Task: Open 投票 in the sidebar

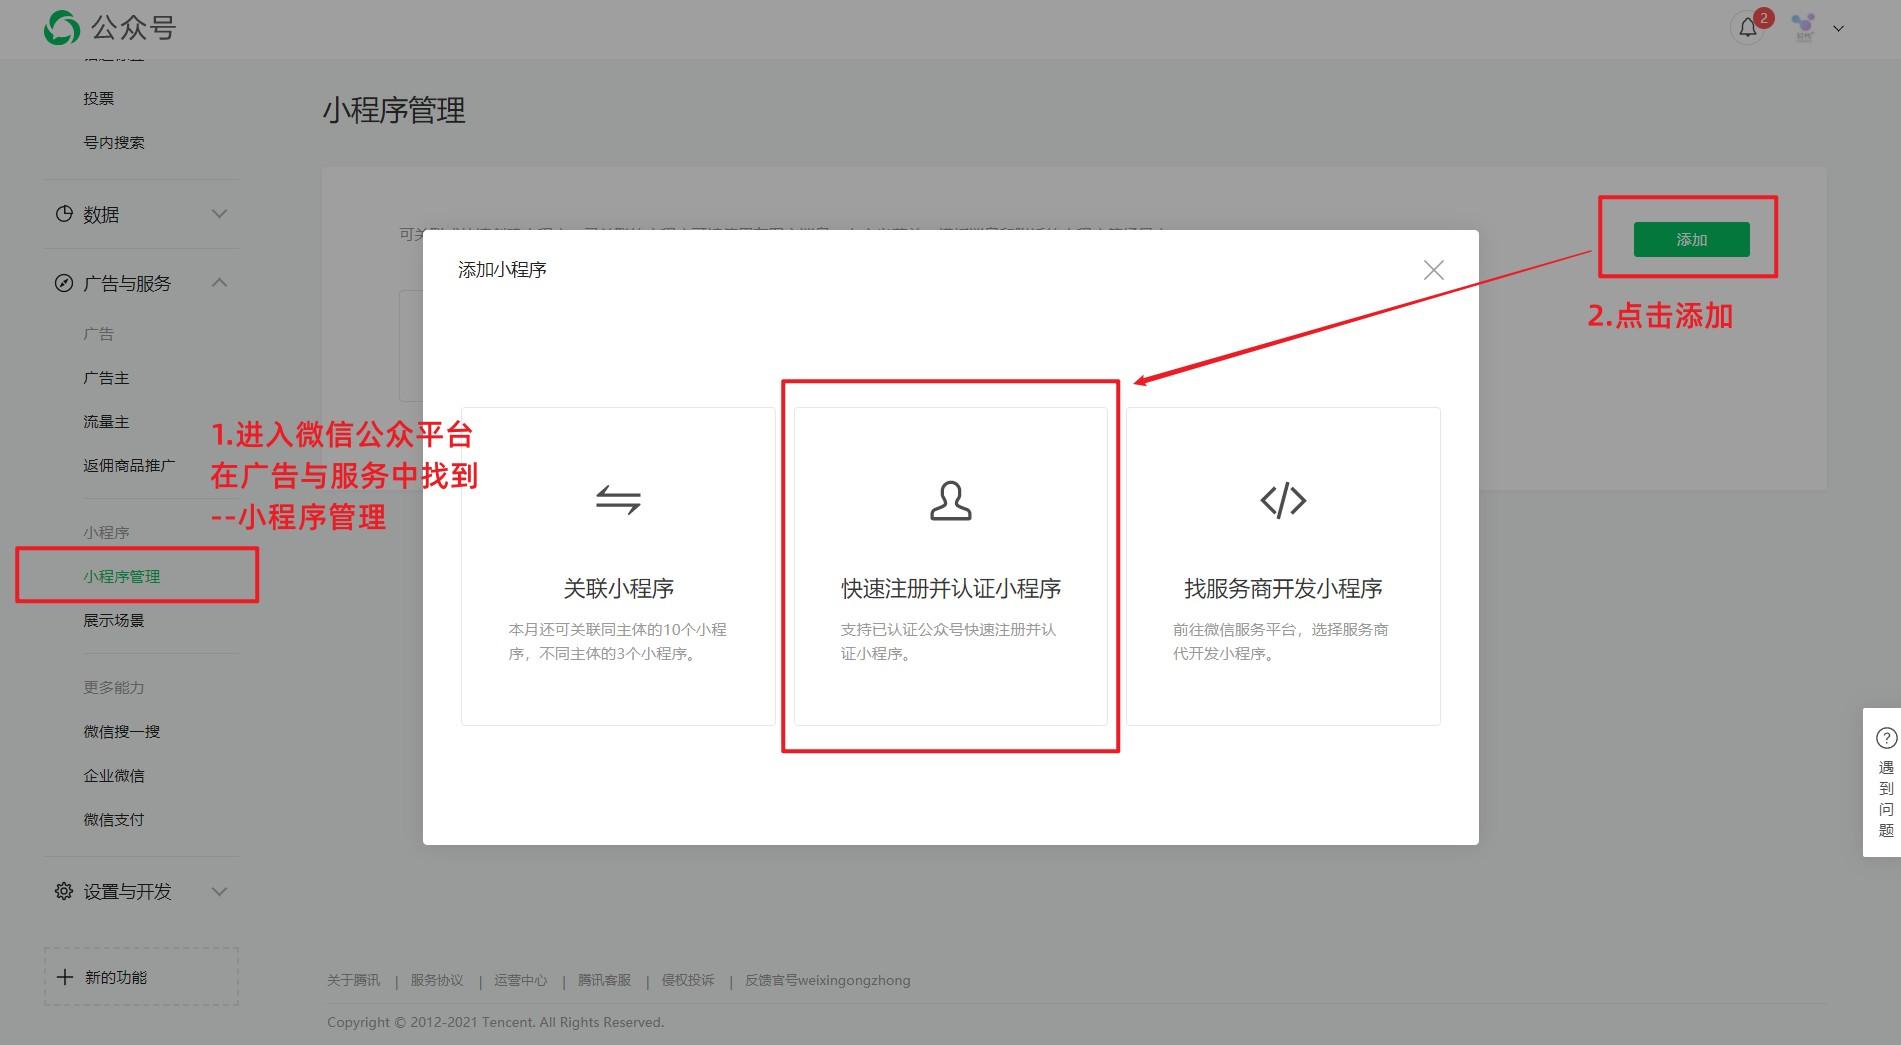Action: (x=99, y=98)
